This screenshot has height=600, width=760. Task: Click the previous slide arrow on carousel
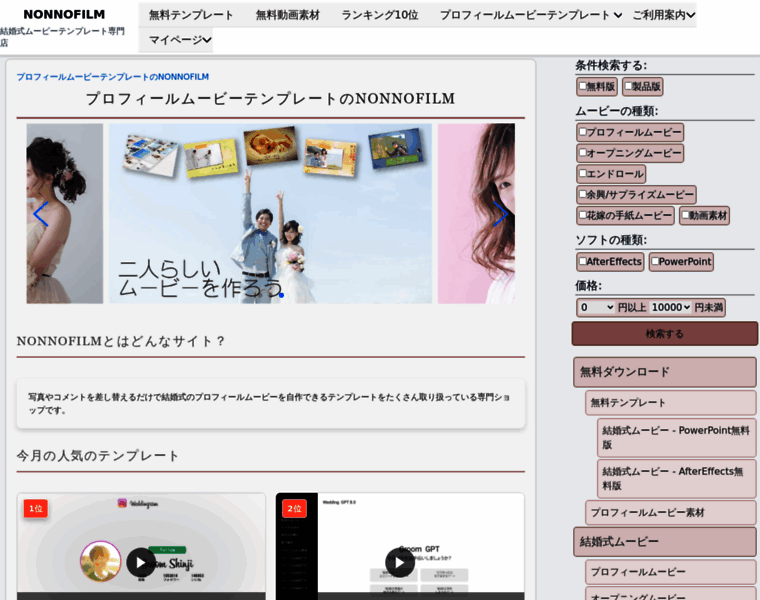point(41,214)
